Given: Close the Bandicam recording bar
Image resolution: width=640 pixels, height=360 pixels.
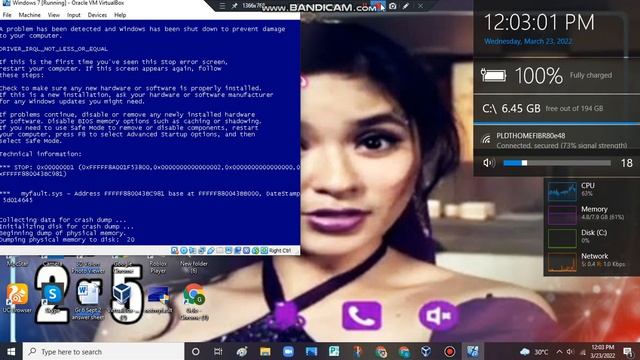Looking at the screenshot, I should pos(420,6).
